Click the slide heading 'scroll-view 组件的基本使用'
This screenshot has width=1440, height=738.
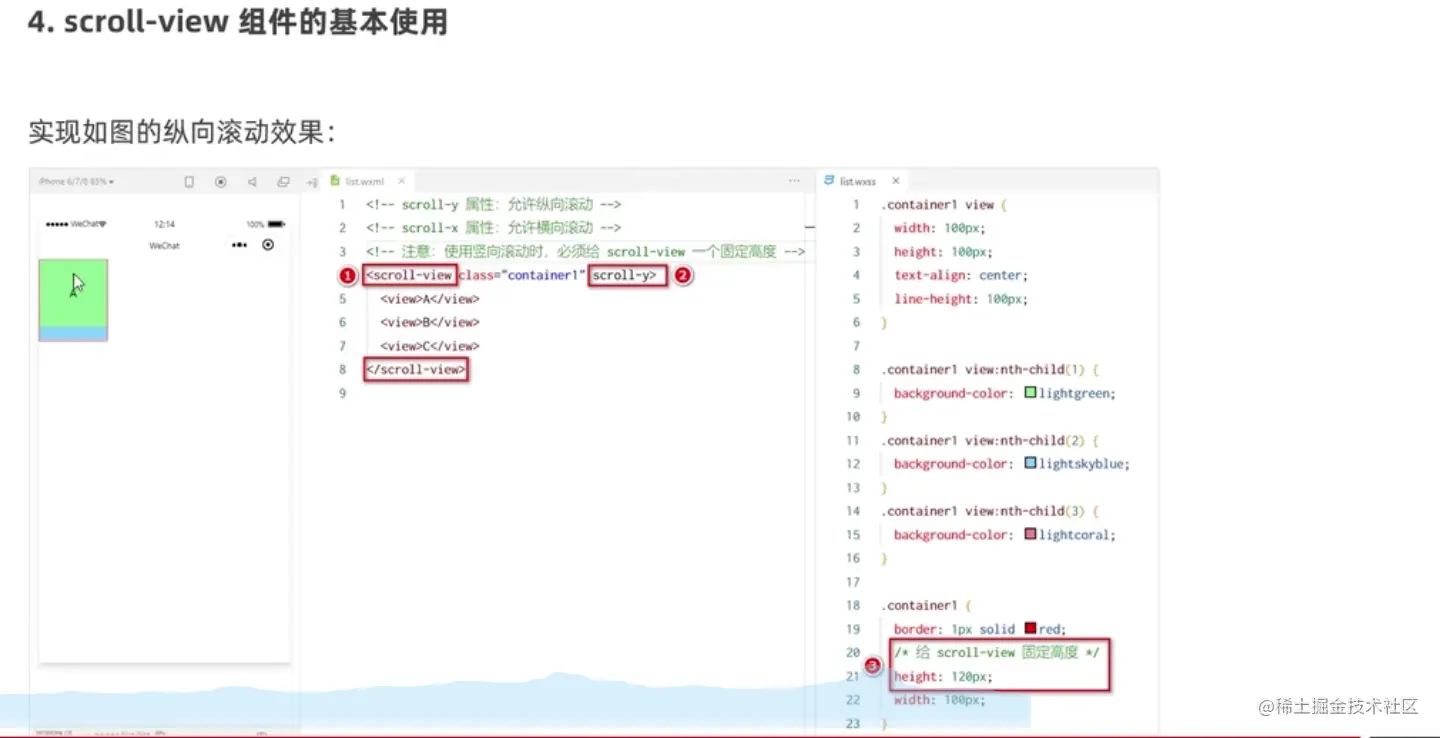click(x=255, y=22)
